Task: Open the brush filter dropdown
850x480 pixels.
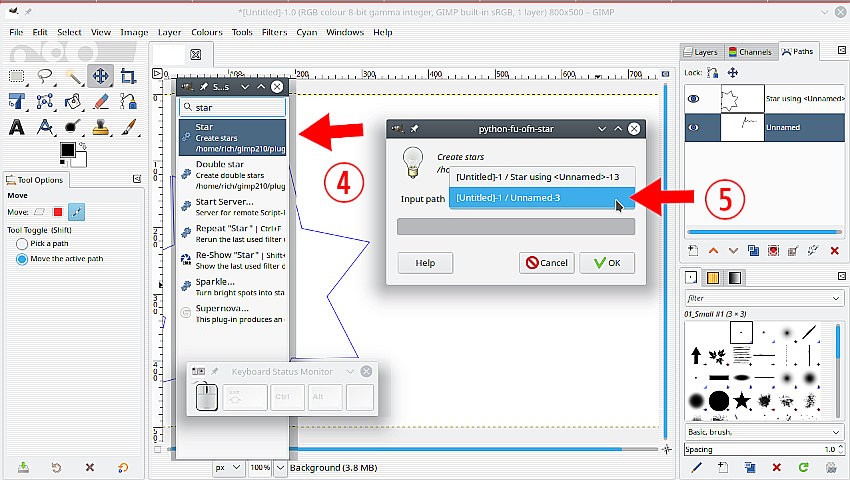Action: 835,298
